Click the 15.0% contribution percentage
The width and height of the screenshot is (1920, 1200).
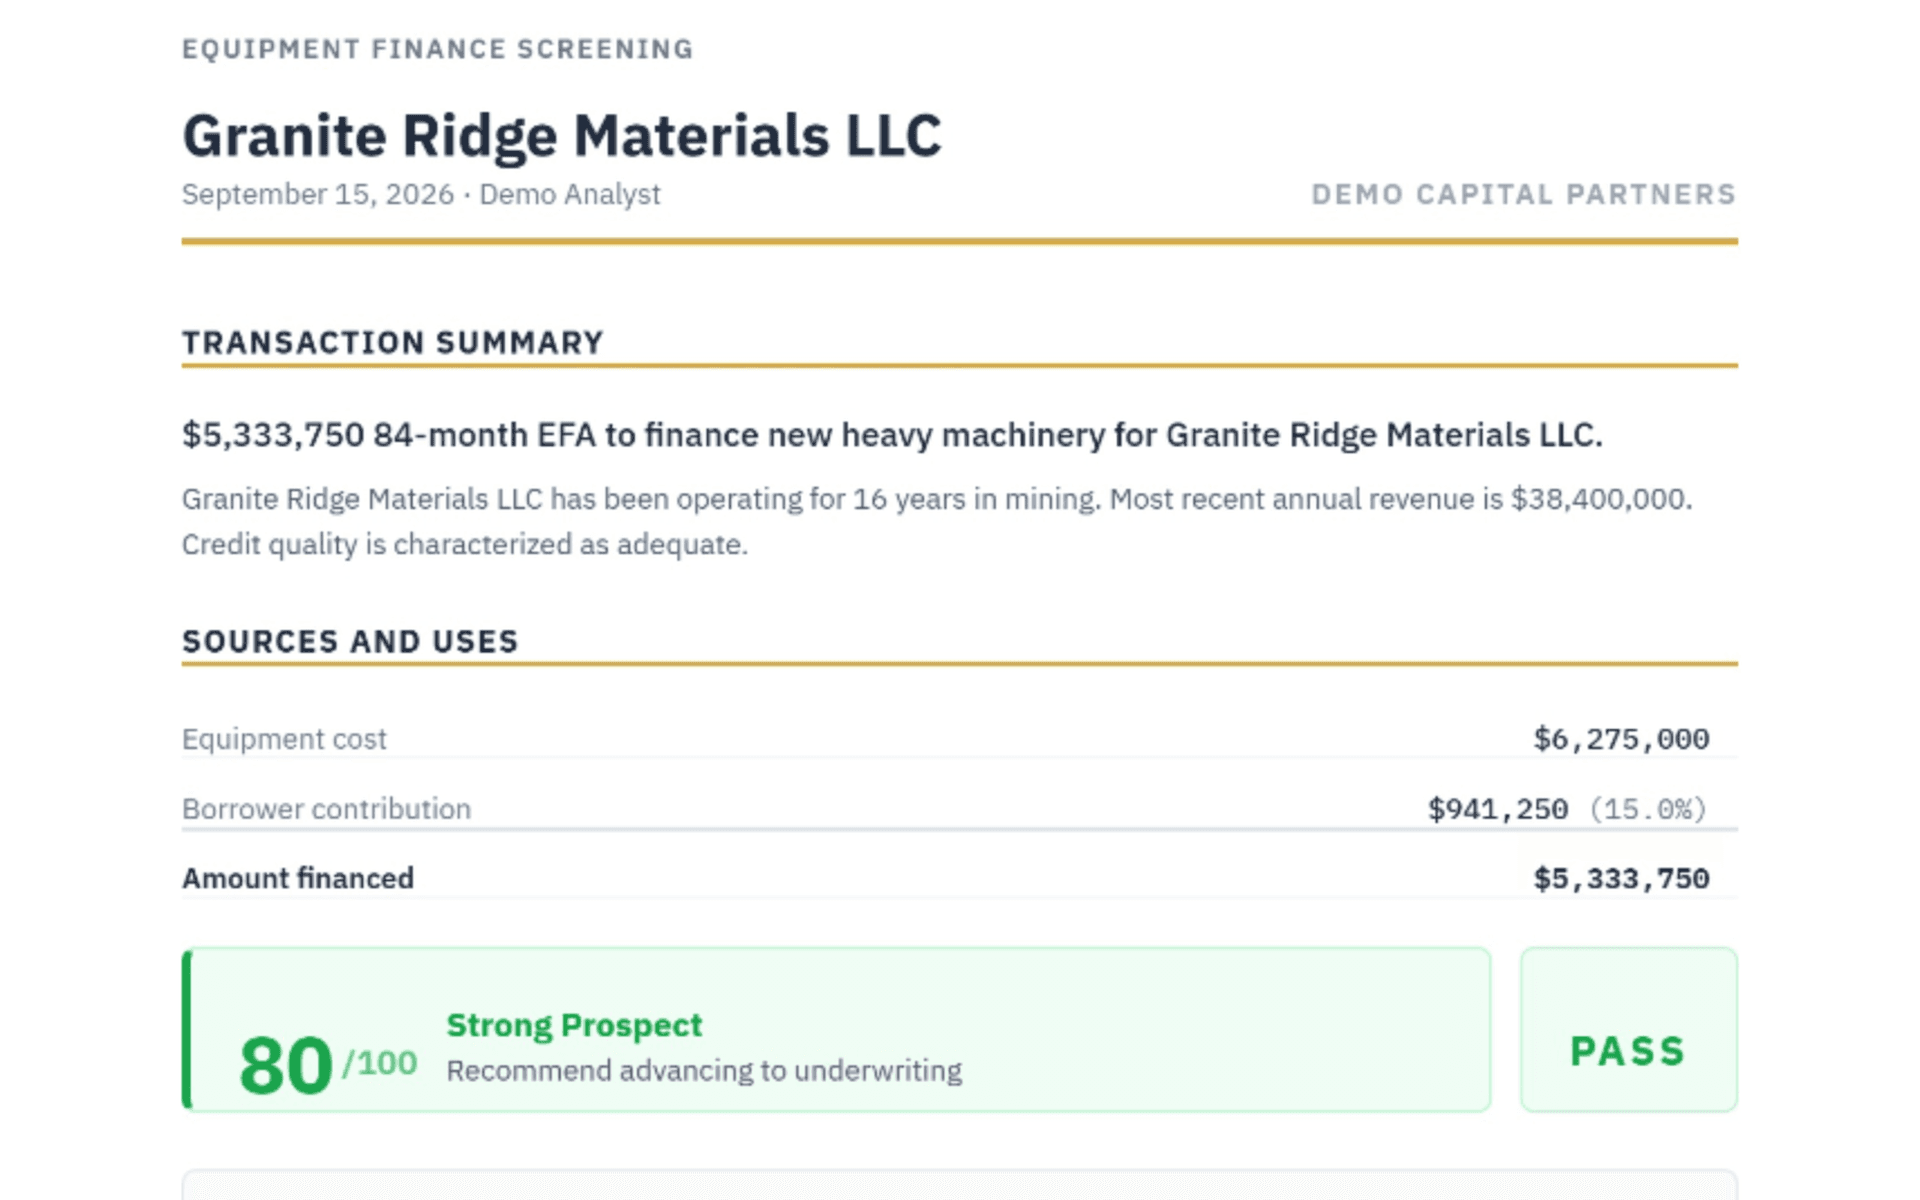click(1647, 809)
